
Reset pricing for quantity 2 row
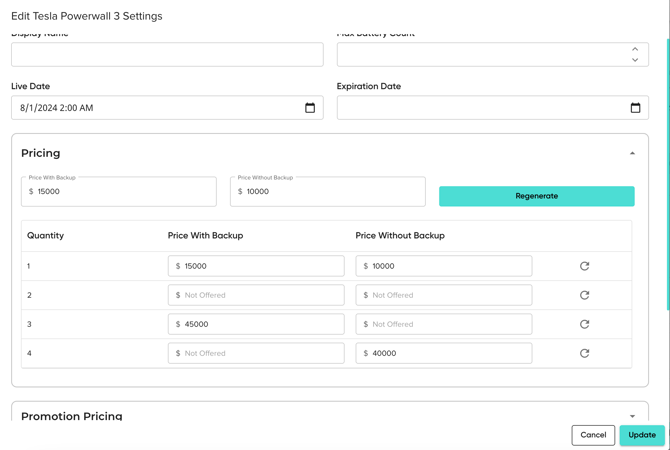pyautogui.click(x=584, y=295)
